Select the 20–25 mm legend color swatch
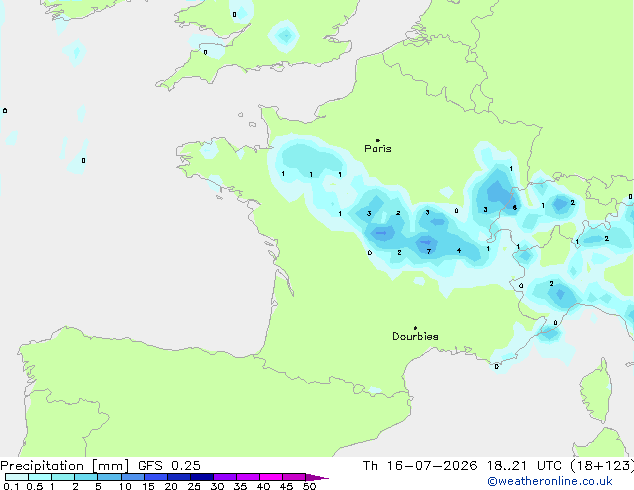This screenshot has height=490, width=634. tap(179, 477)
